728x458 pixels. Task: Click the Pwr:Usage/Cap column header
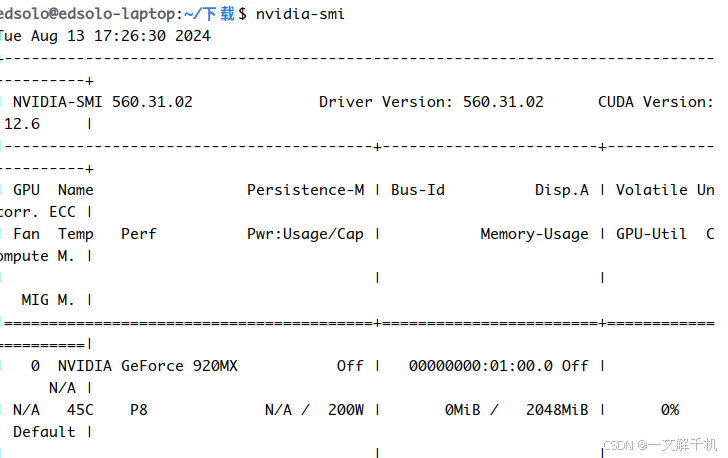tap(305, 234)
